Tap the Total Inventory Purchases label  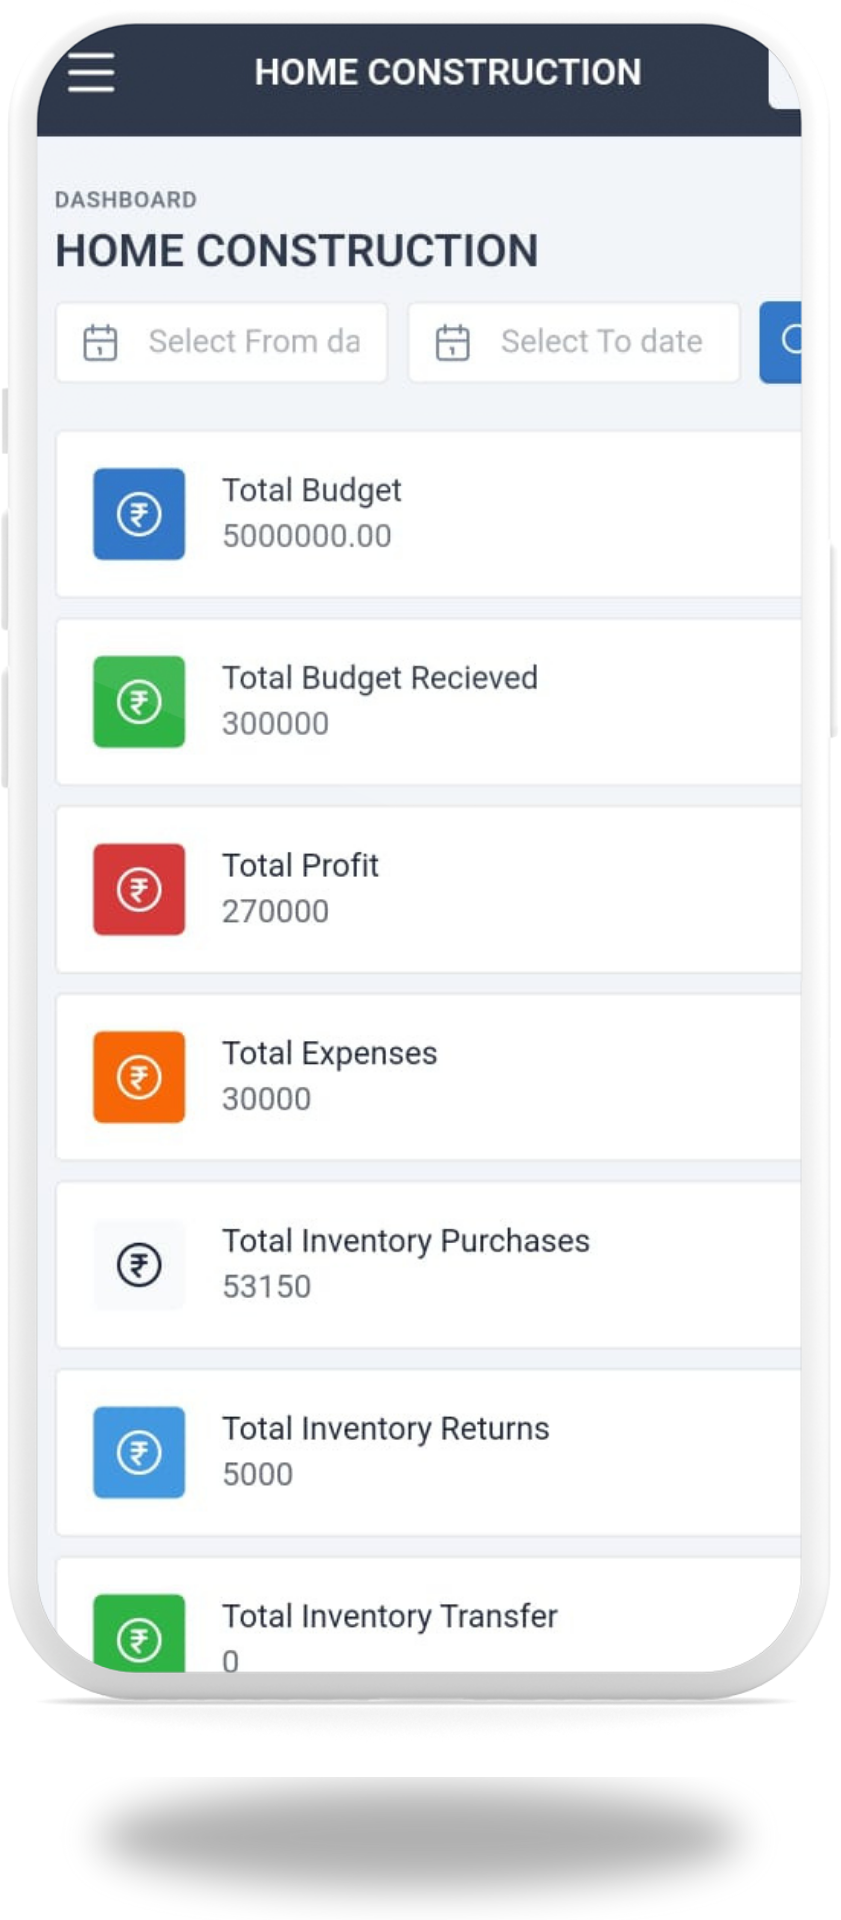(x=405, y=1241)
